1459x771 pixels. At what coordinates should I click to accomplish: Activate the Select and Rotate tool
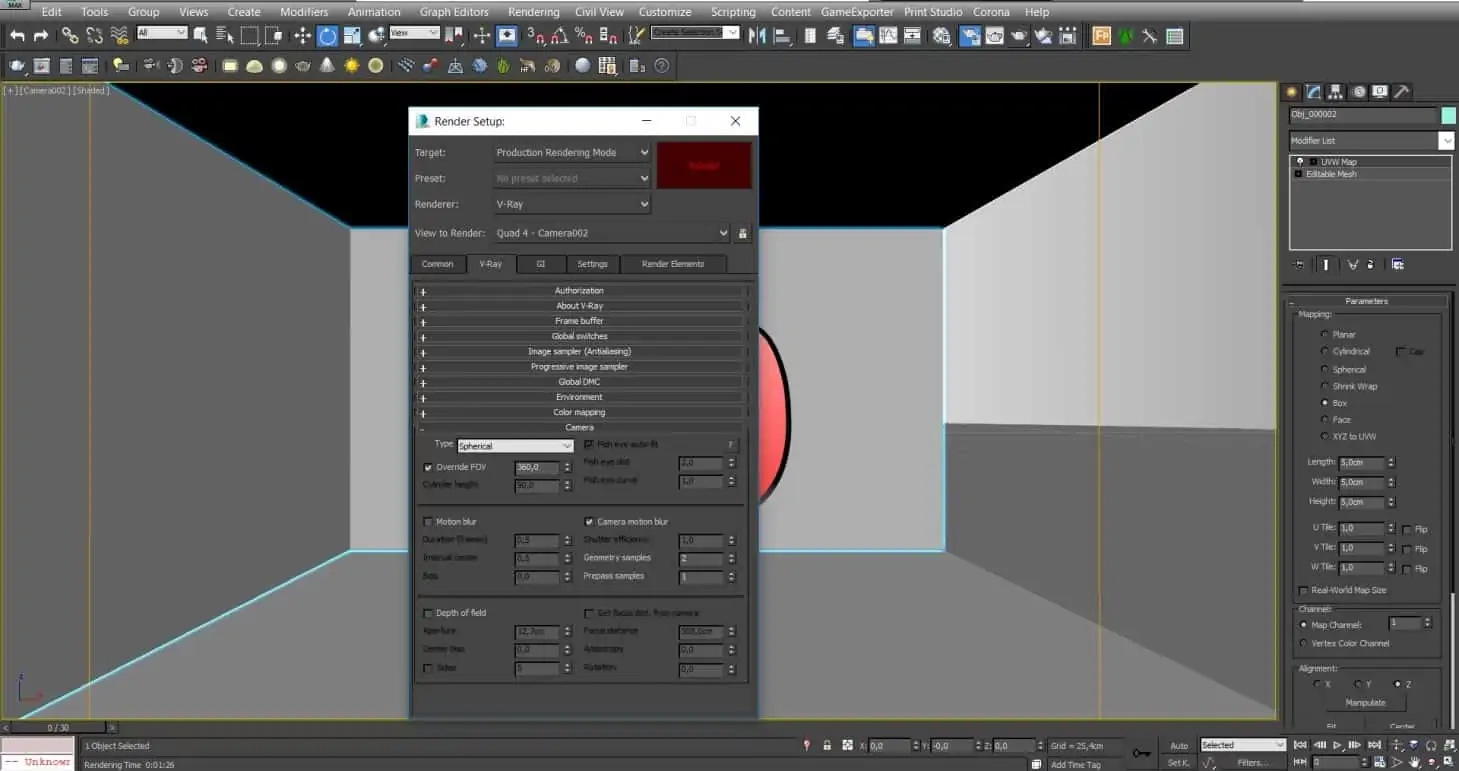point(327,36)
